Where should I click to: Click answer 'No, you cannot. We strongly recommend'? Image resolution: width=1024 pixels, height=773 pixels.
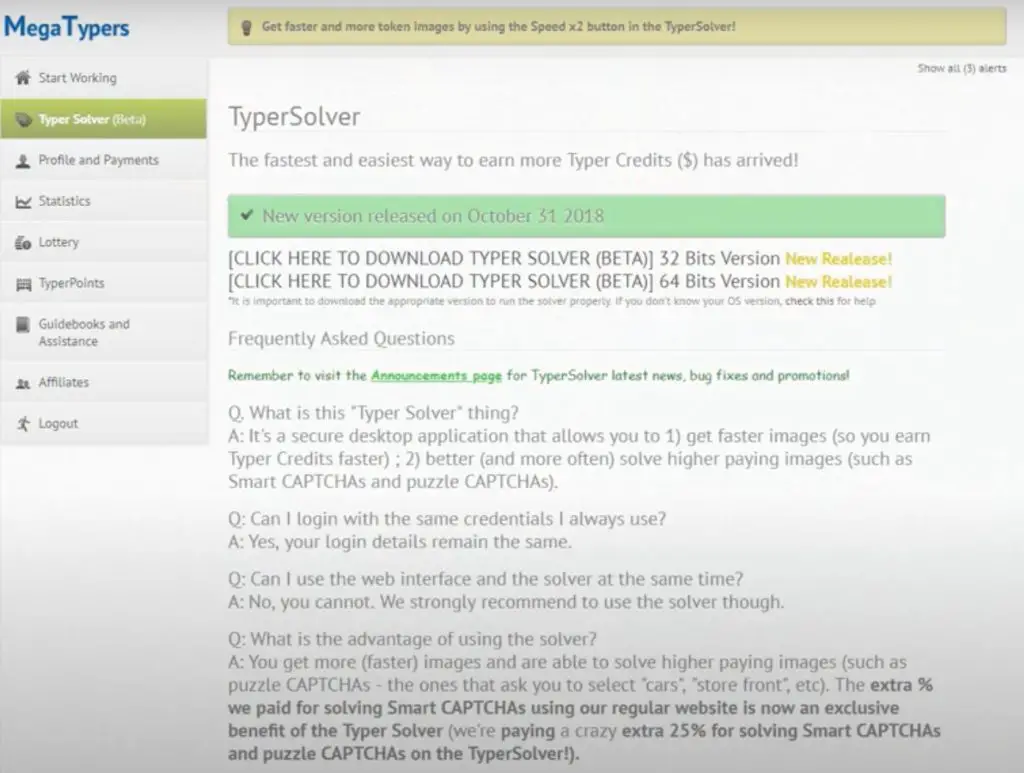click(506, 601)
